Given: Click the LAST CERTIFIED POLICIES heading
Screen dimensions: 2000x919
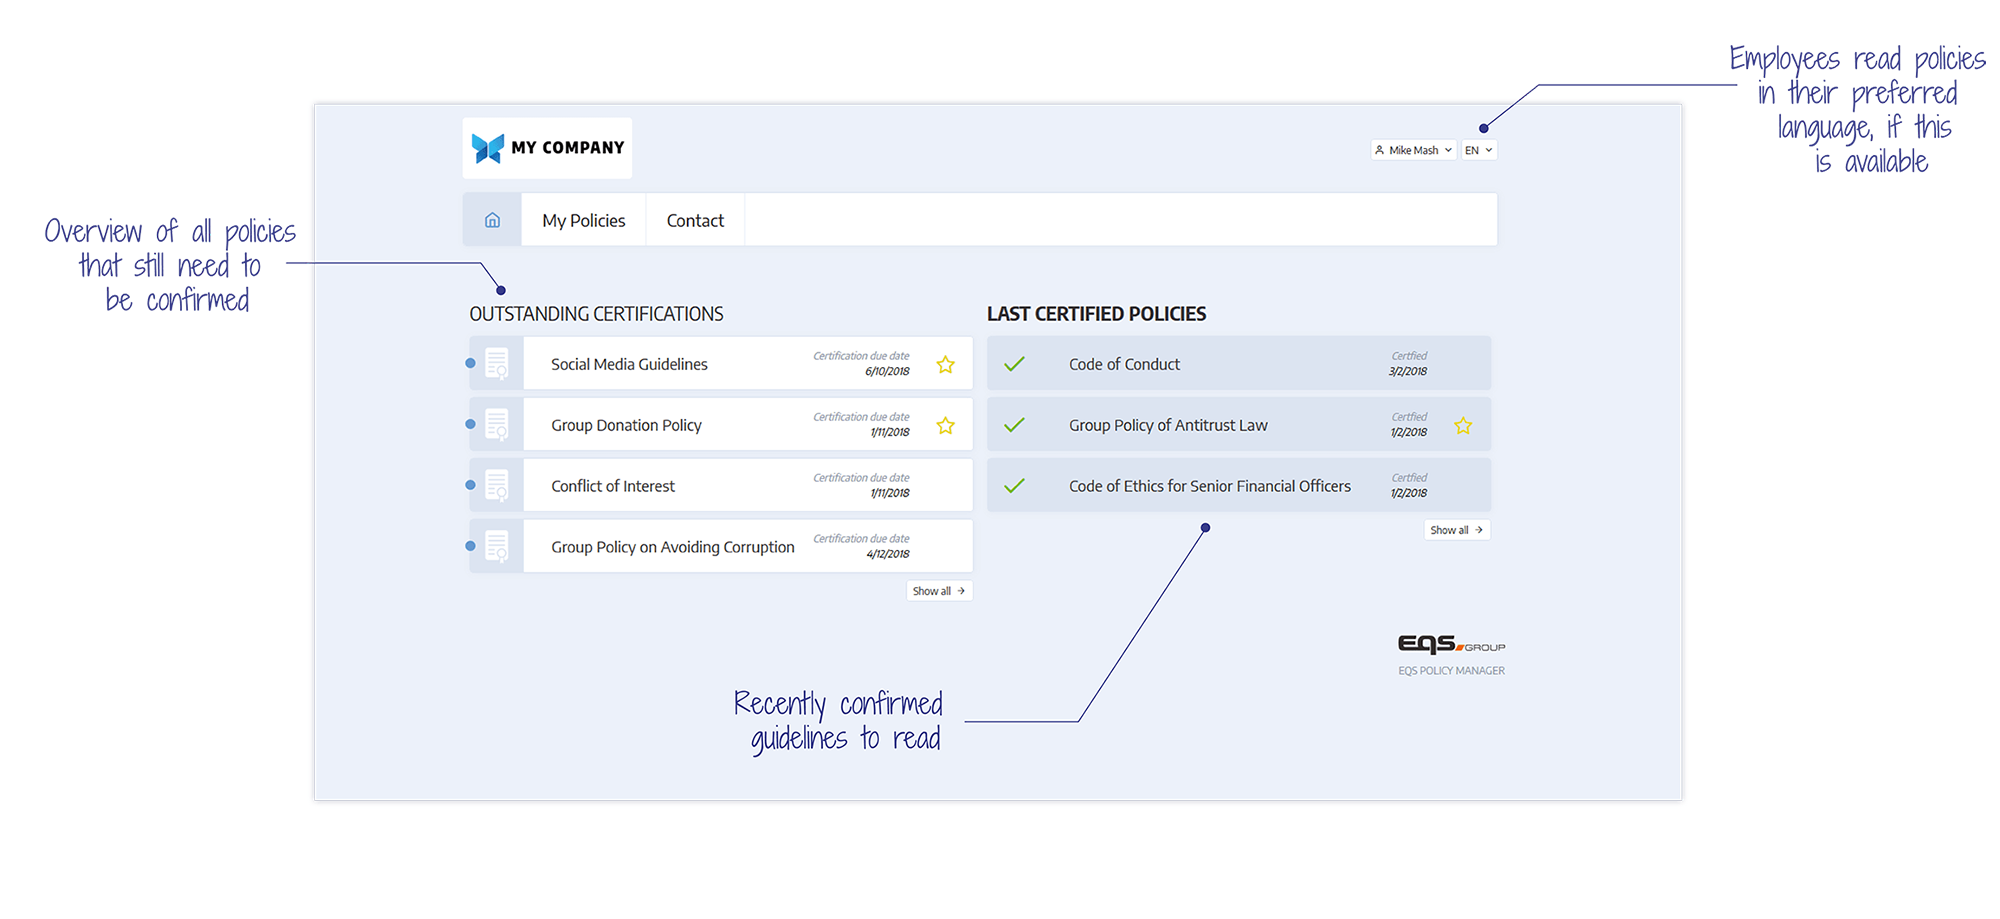Looking at the screenshot, I should (x=1096, y=314).
